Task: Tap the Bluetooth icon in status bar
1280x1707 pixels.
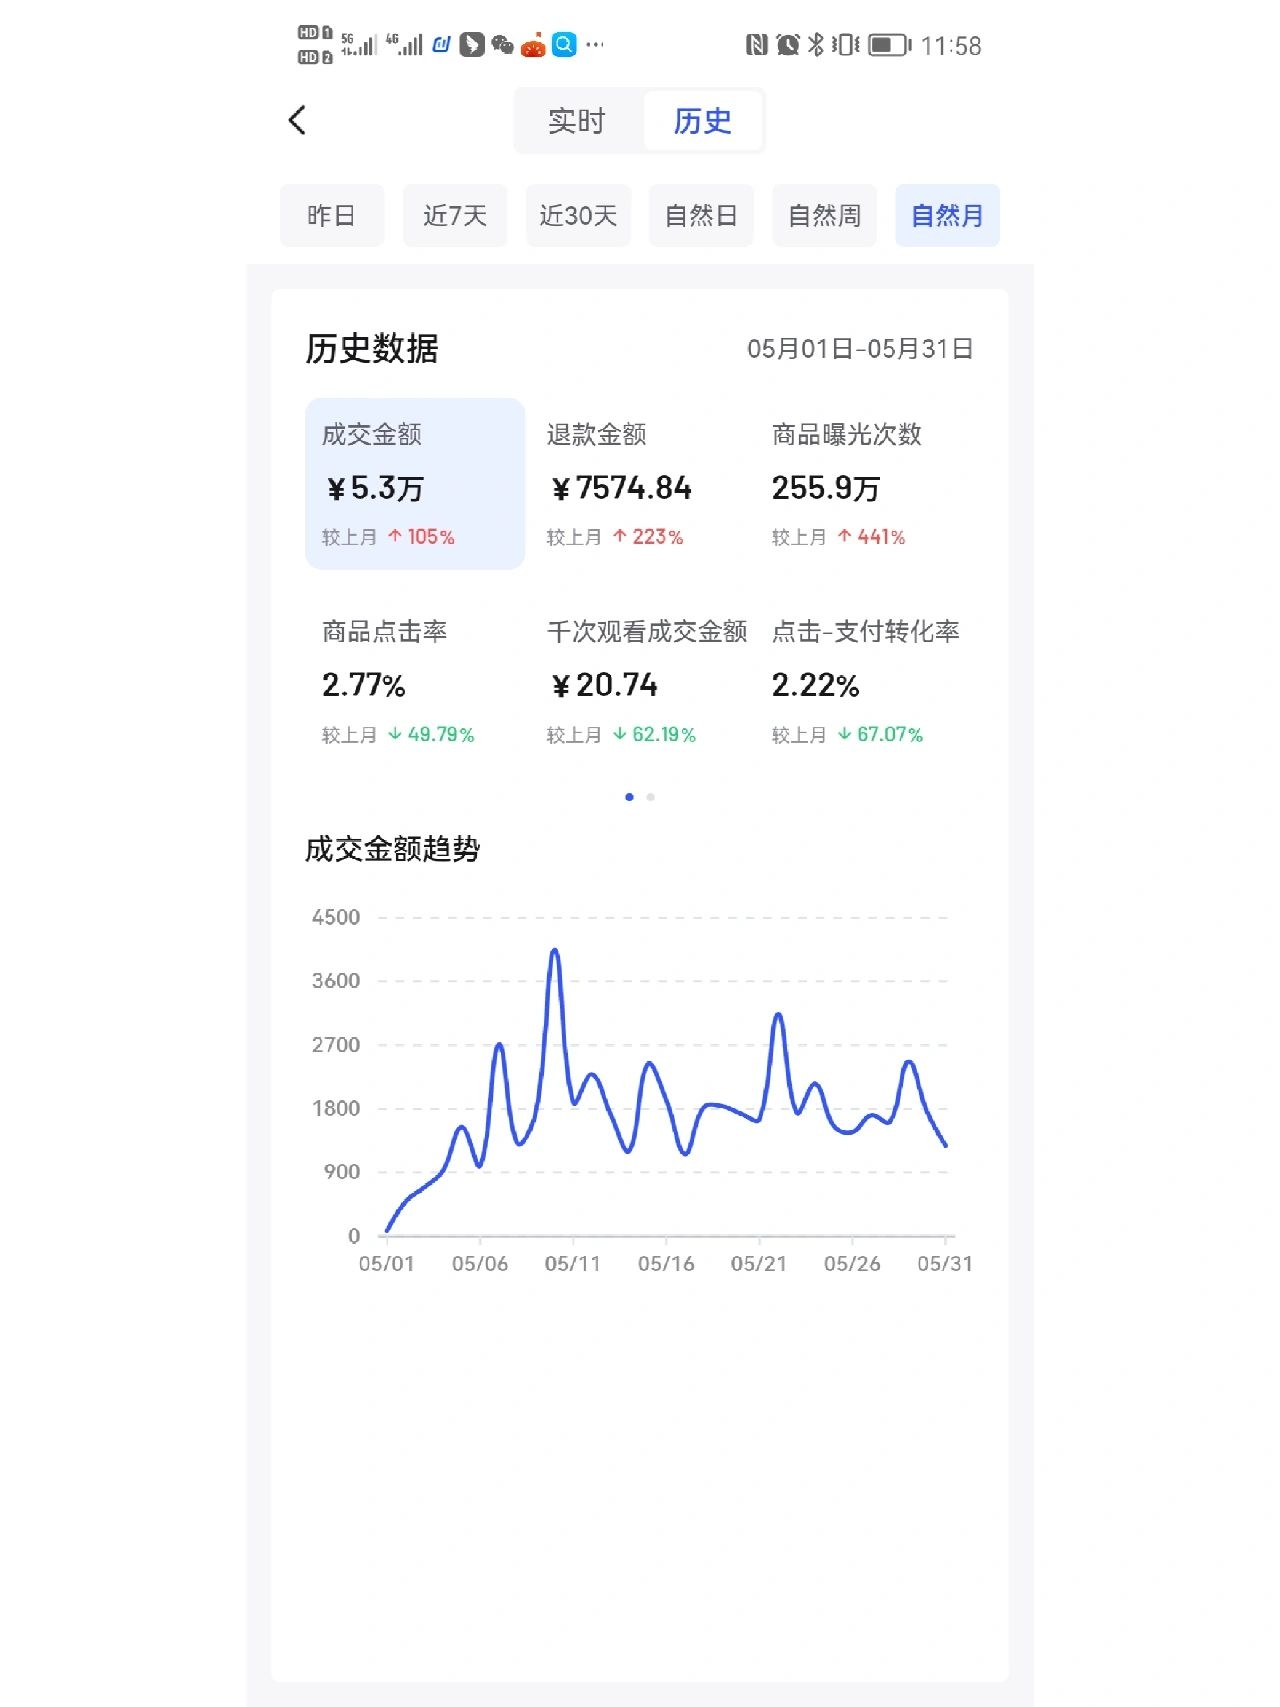Action: [815, 44]
